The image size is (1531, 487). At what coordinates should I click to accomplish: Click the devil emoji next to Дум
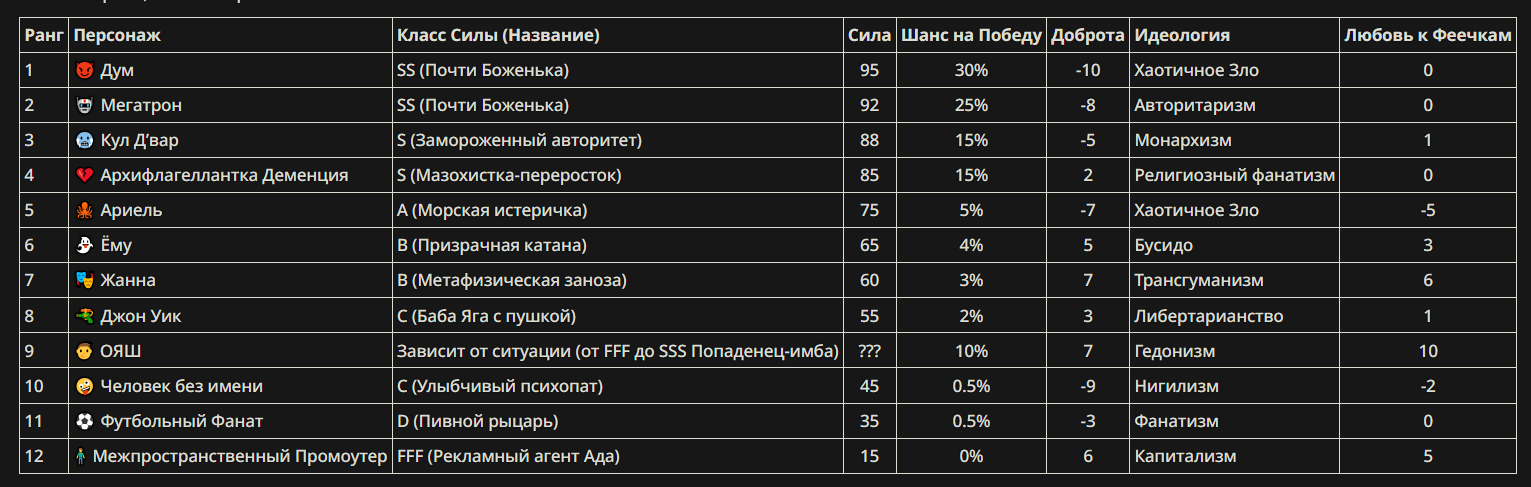pos(84,70)
